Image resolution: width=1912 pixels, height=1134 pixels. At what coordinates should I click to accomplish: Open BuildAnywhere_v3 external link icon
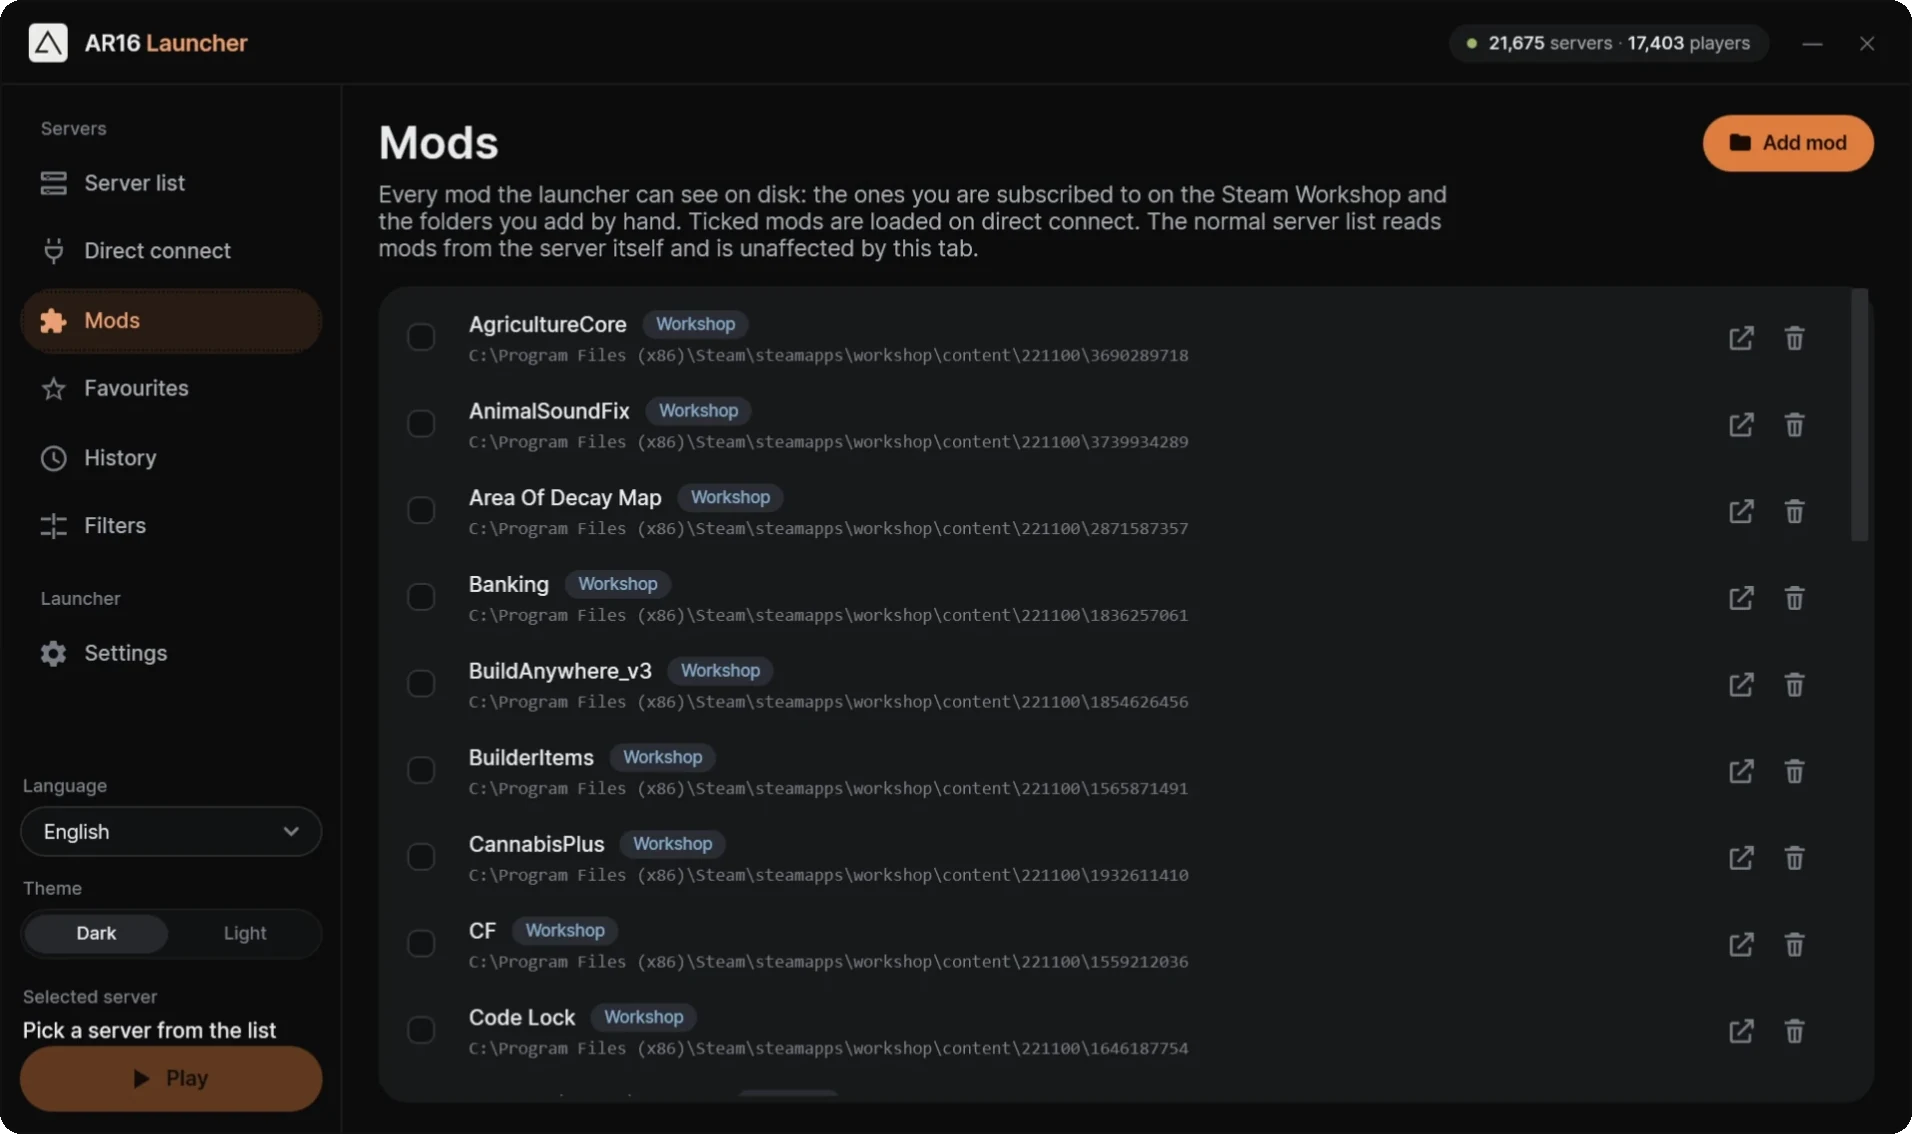pyautogui.click(x=1741, y=685)
